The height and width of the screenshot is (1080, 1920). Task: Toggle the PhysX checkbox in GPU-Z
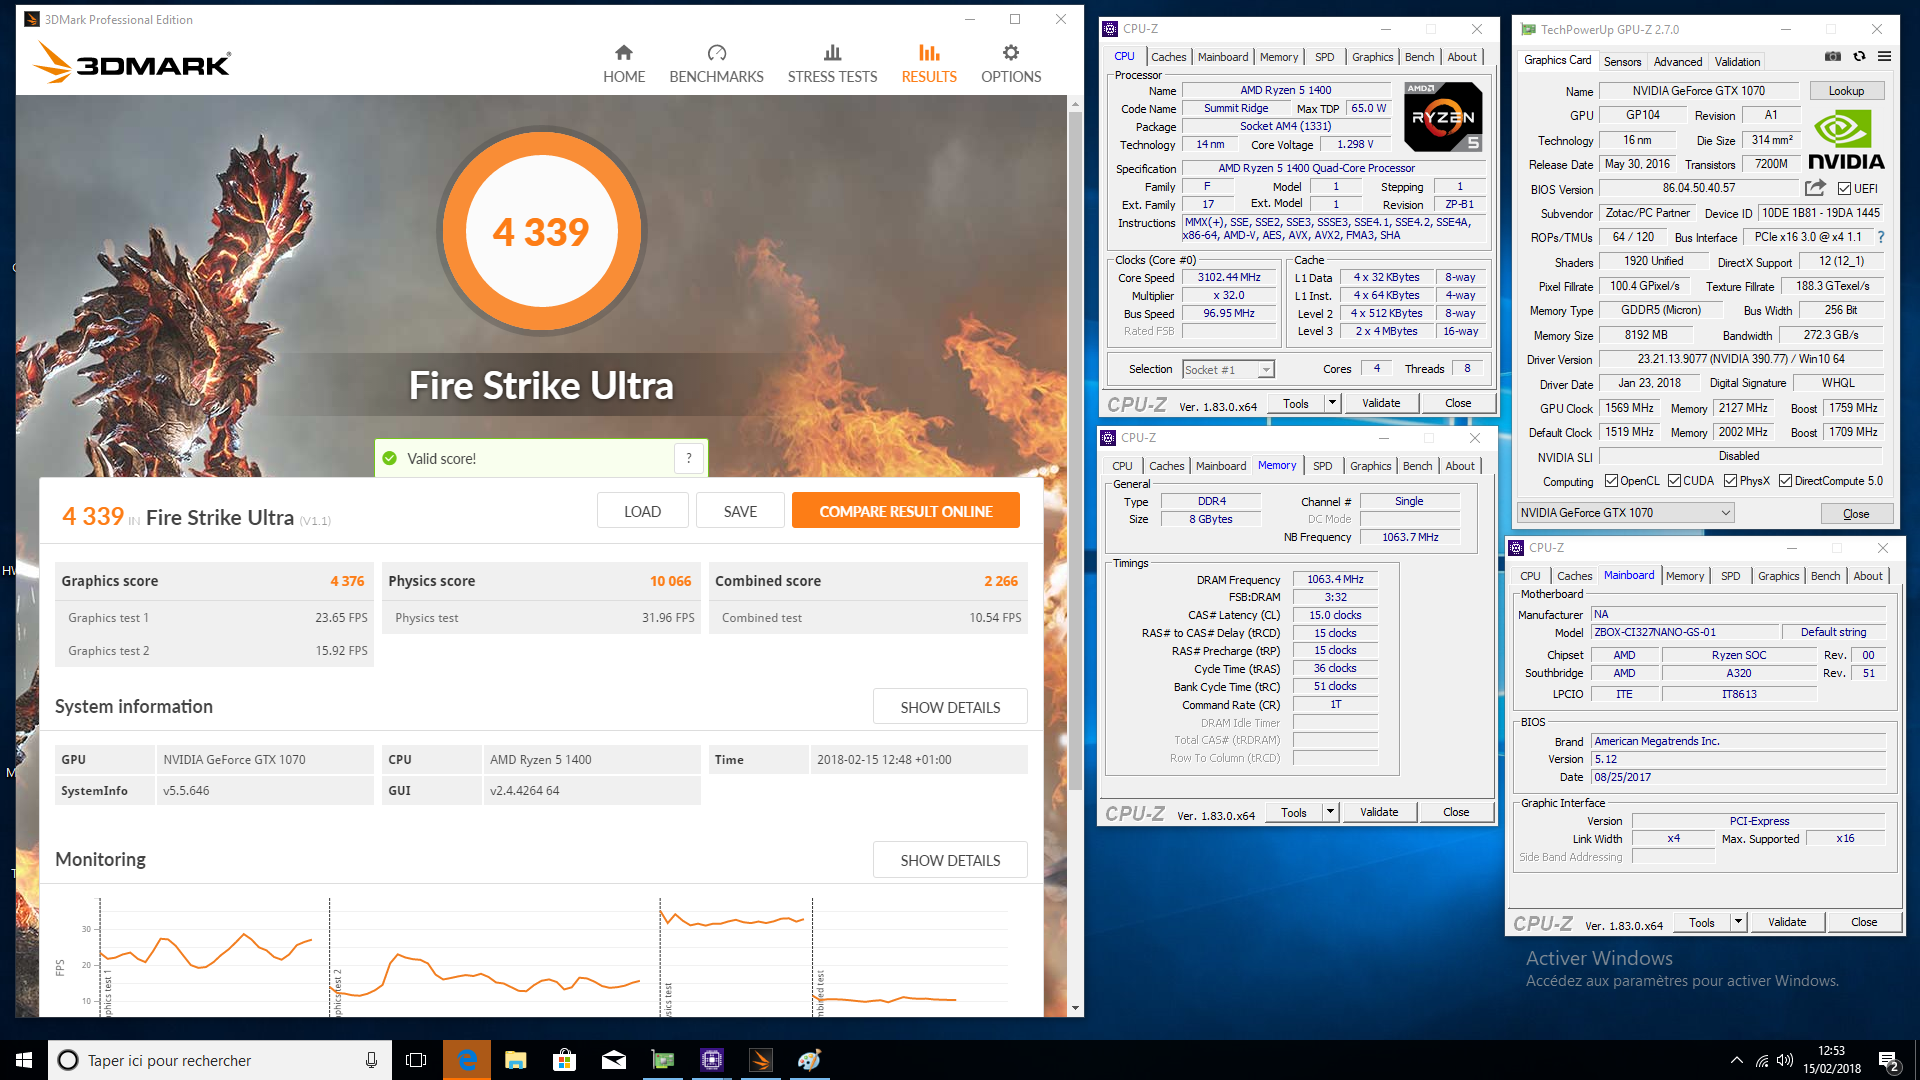pyautogui.click(x=1730, y=481)
